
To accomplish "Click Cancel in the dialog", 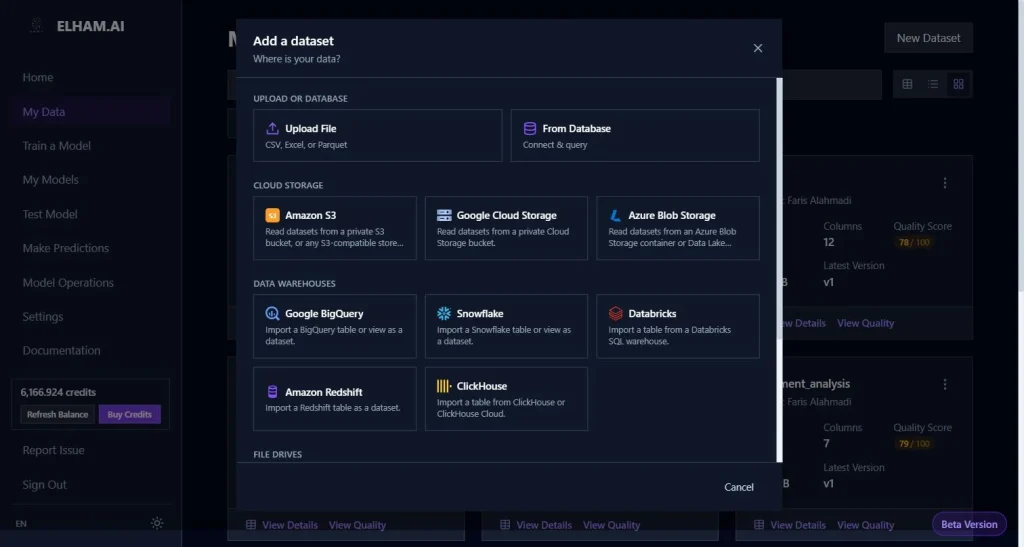I will coord(739,487).
